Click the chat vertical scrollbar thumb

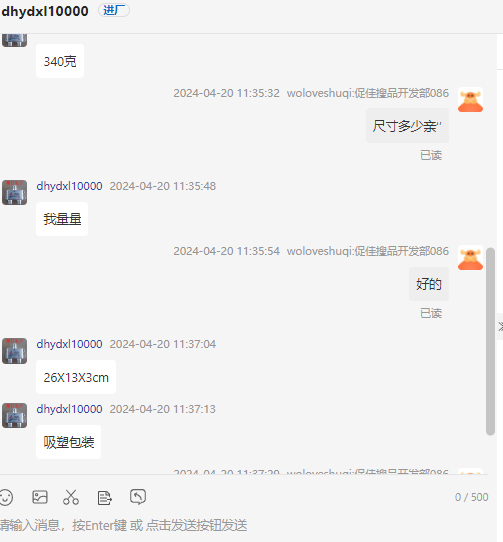tap(490, 341)
